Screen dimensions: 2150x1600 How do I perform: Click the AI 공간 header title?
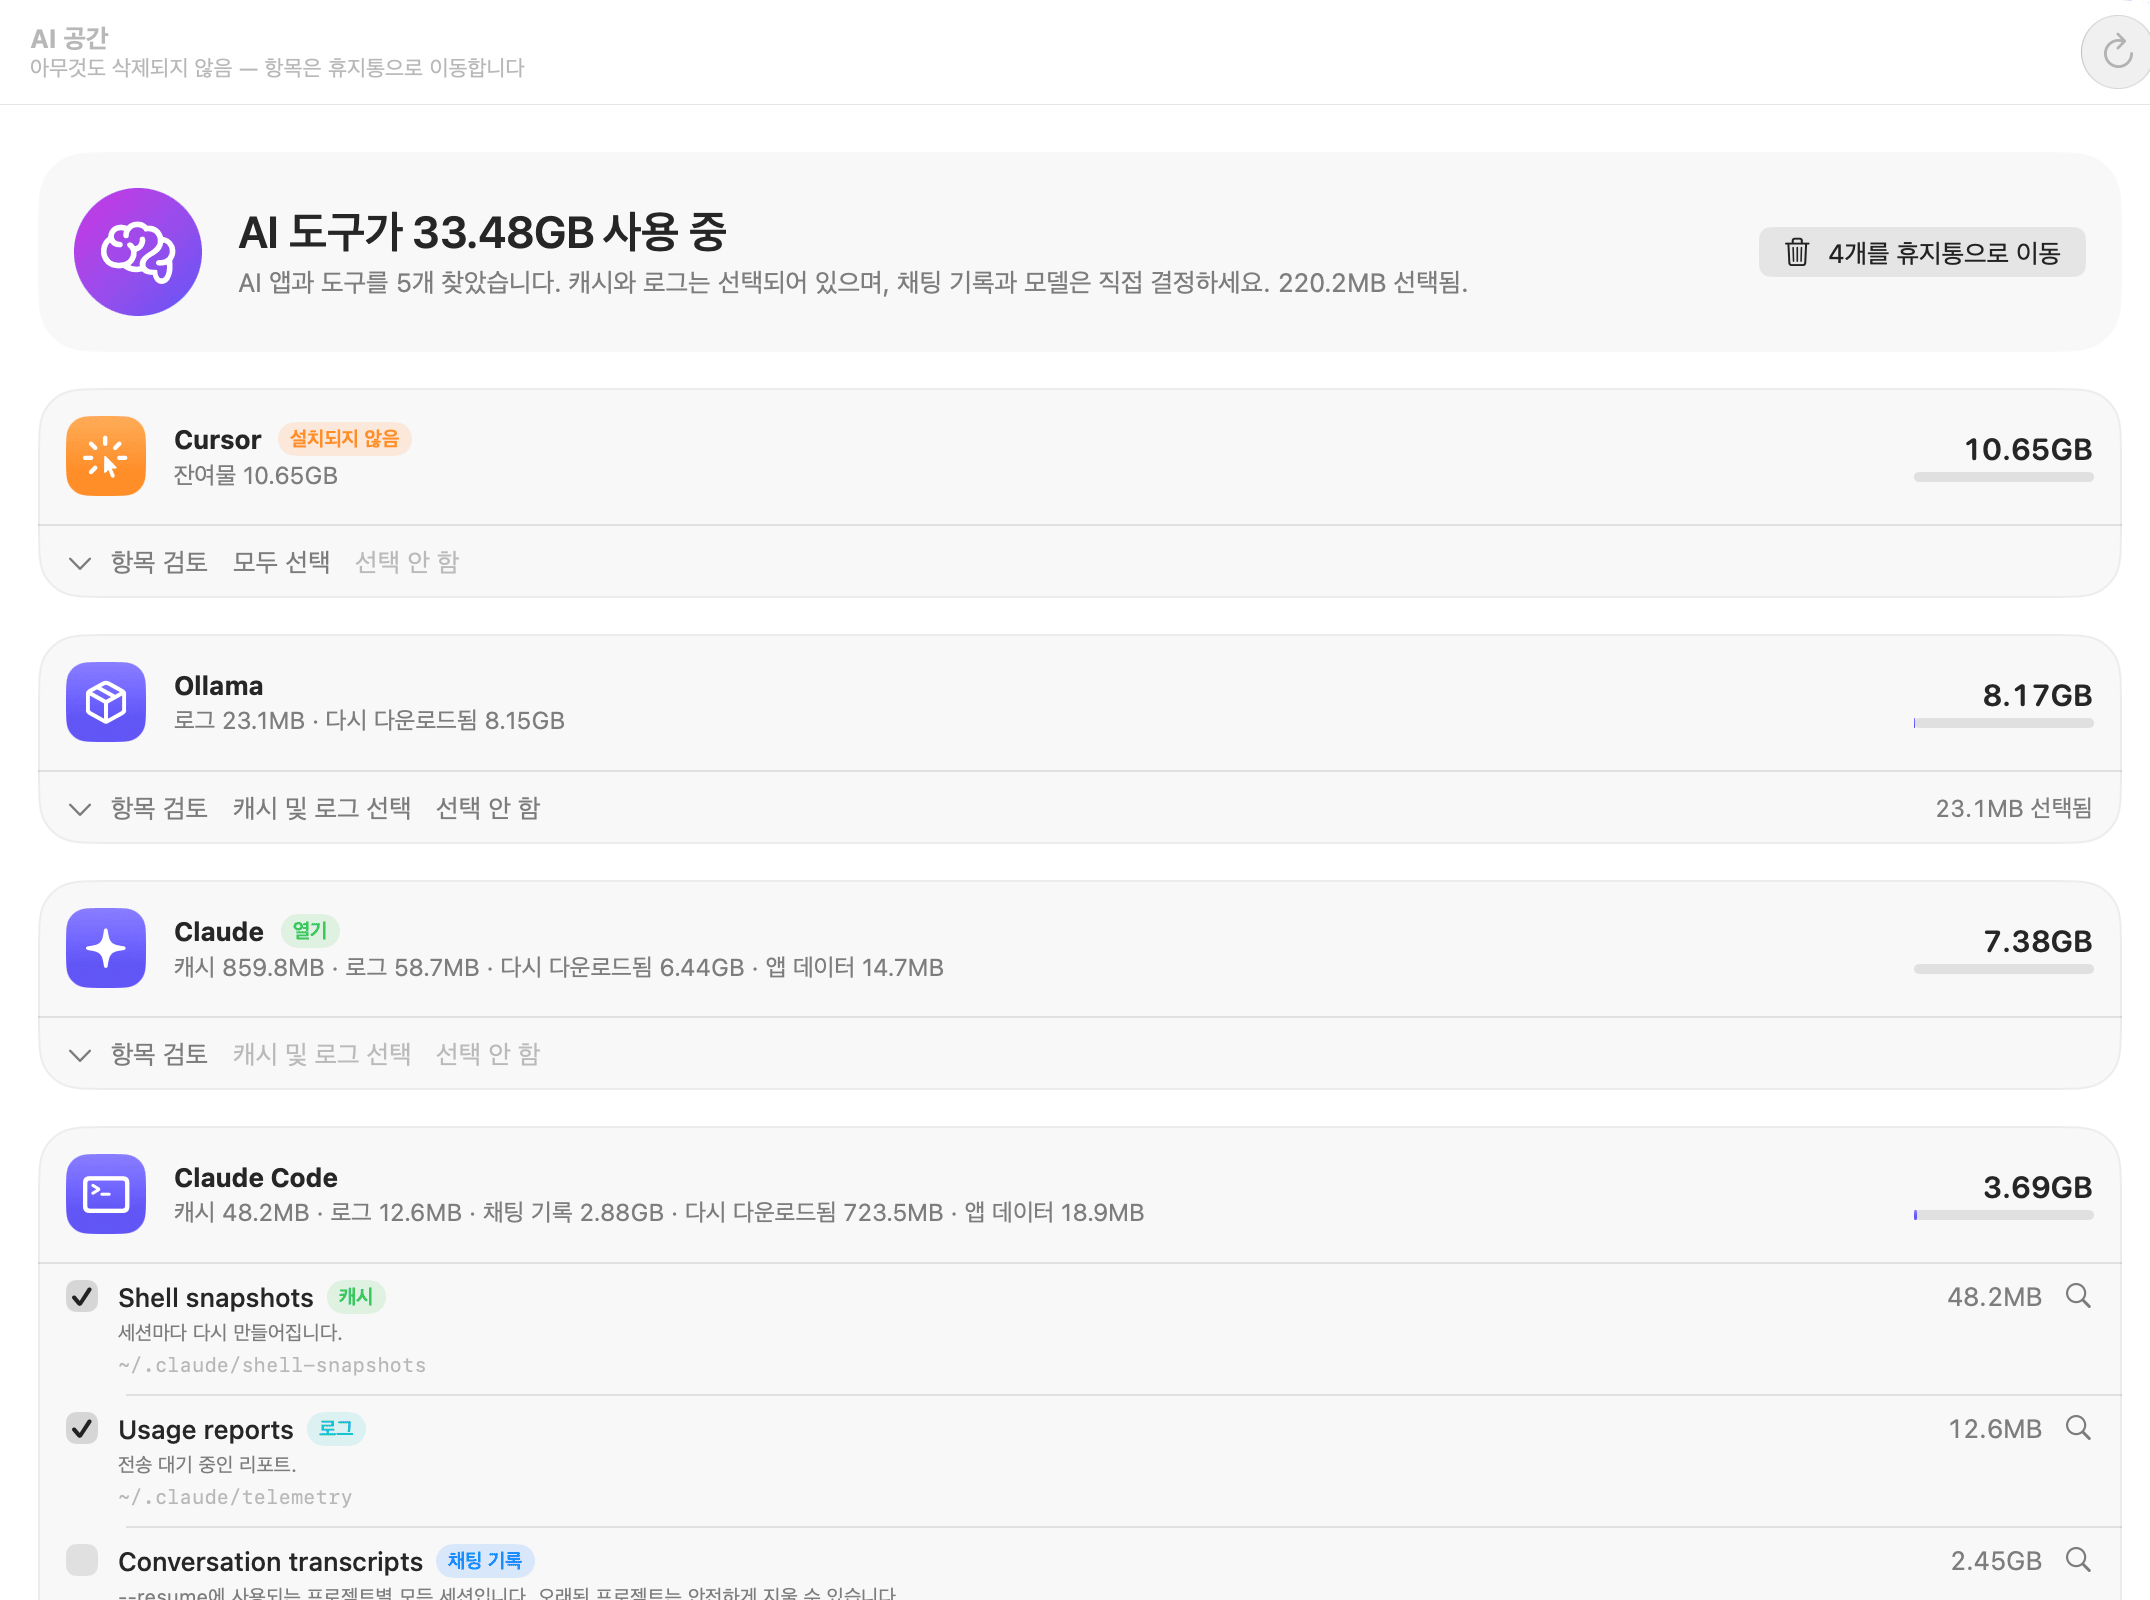coord(69,38)
